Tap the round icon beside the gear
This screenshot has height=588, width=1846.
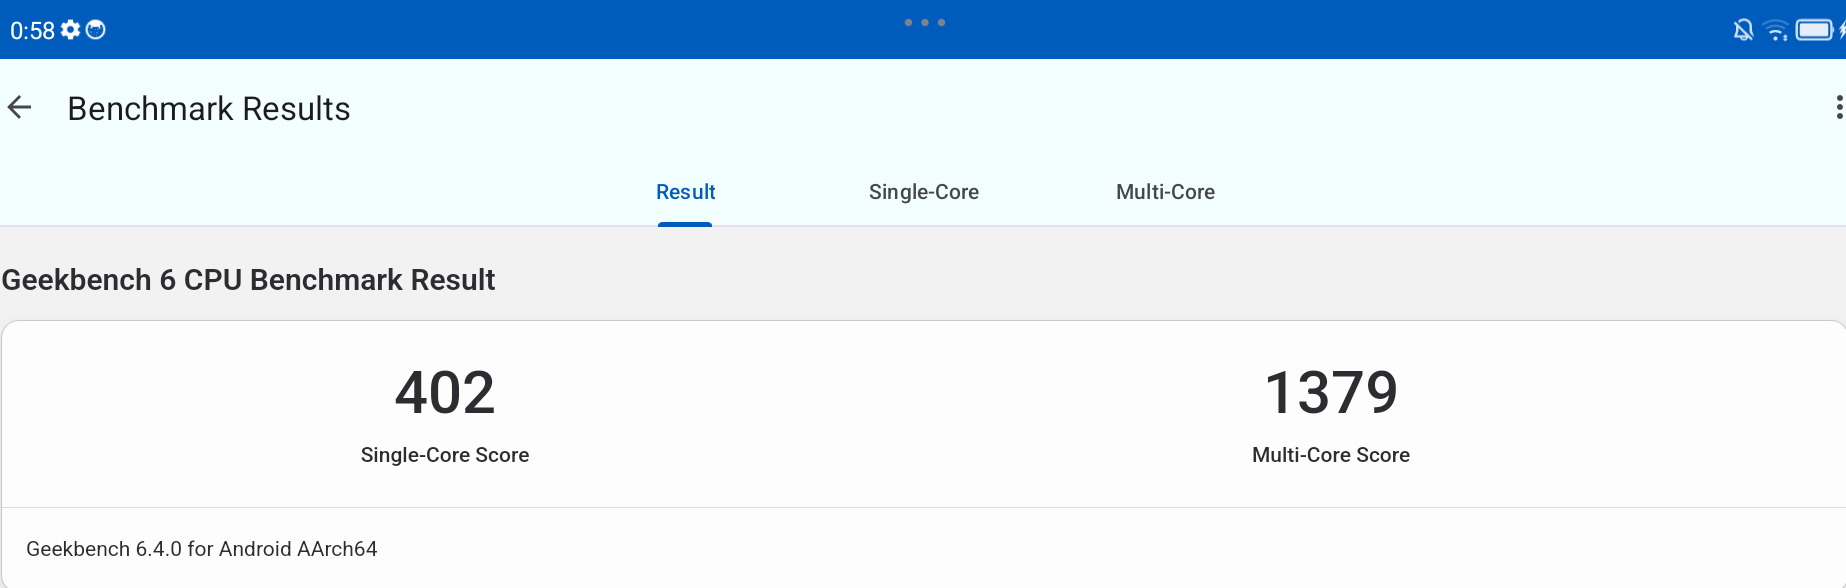point(96,30)
